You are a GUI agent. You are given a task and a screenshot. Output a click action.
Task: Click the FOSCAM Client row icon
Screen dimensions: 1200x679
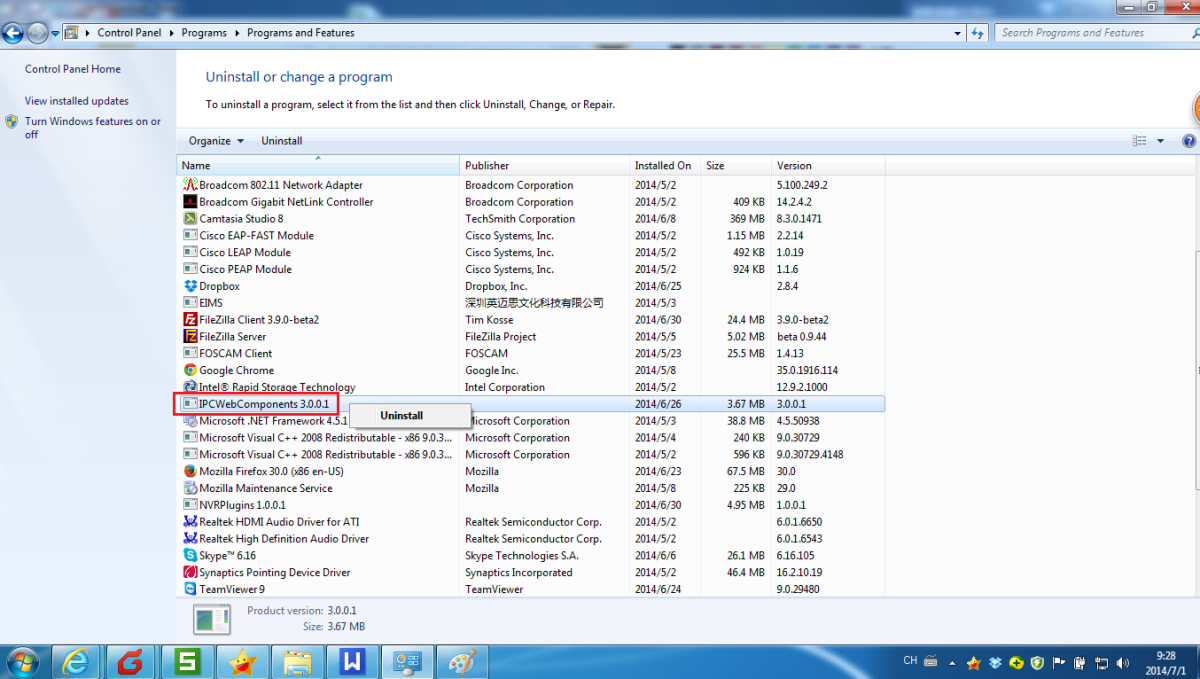[191, 353]
